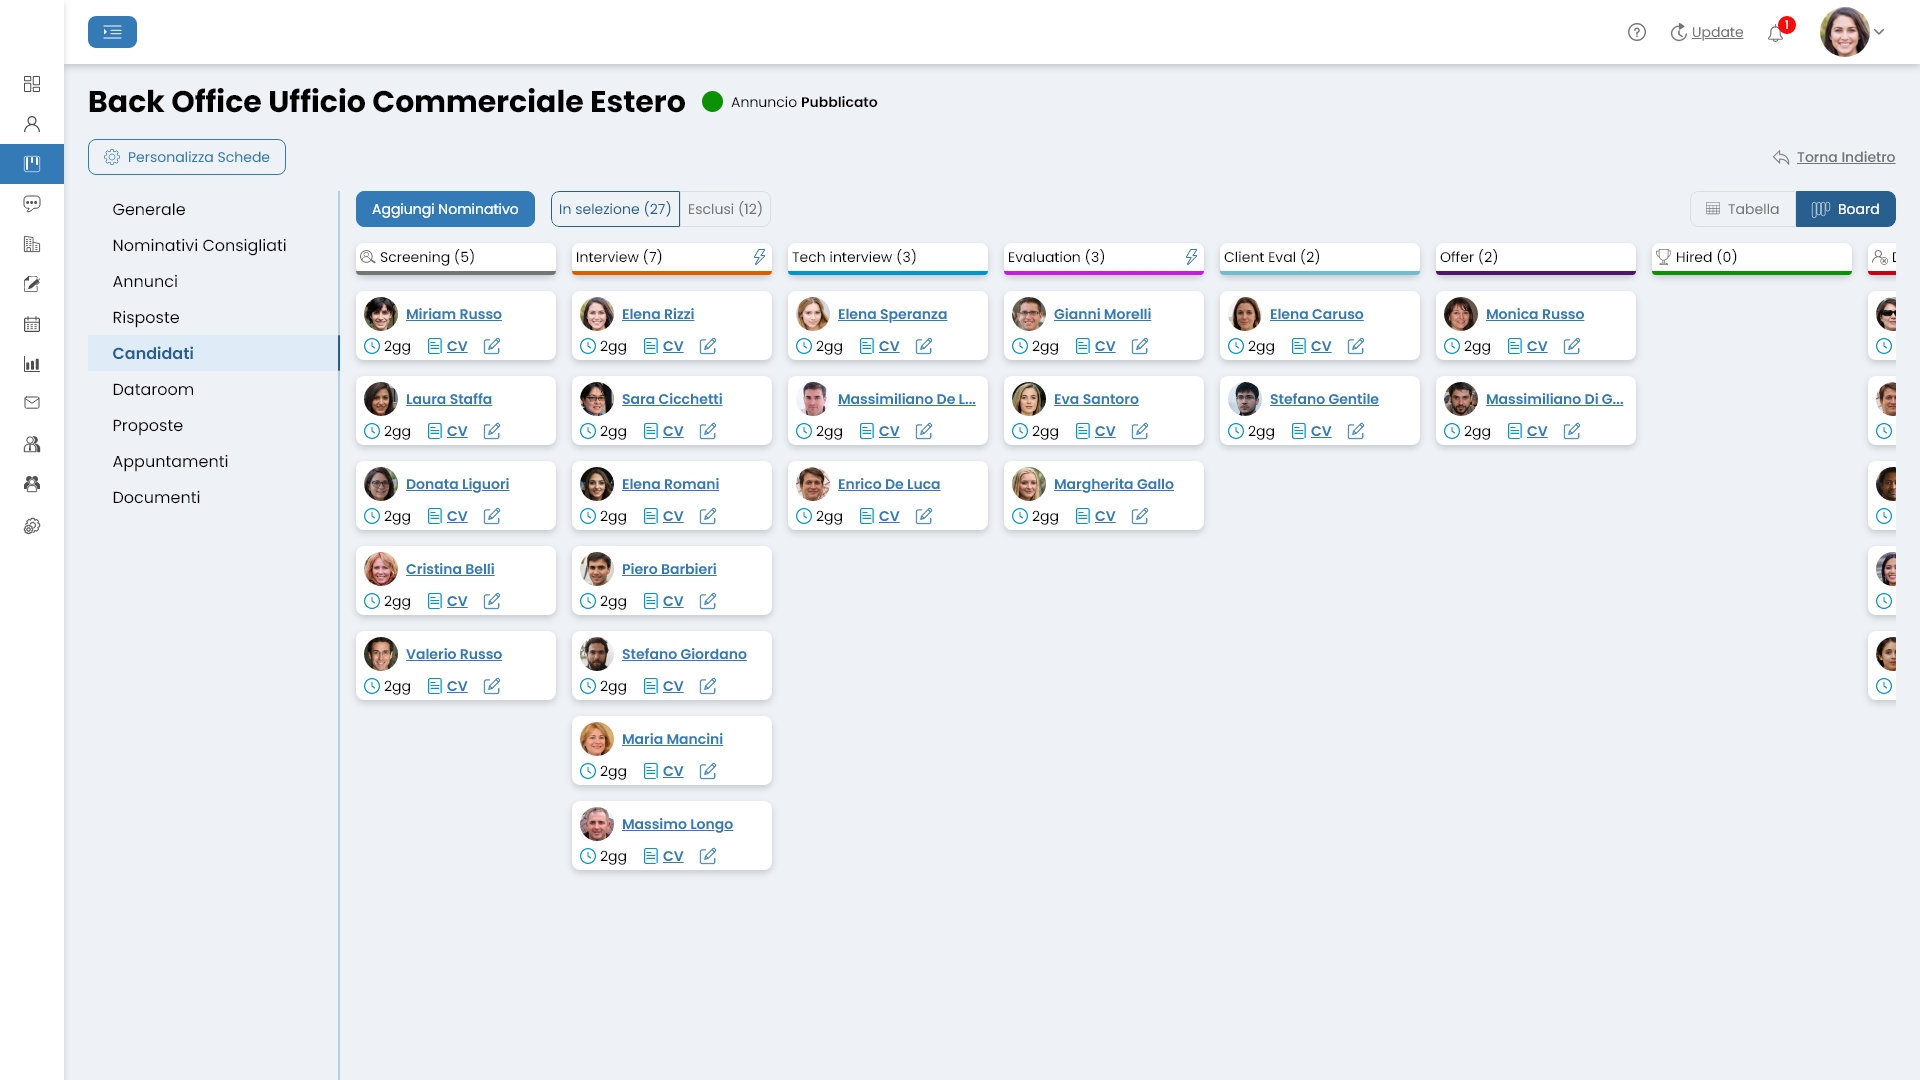Viewport: 1920px width, 1080px height.
Task: Select the Candidati menu item
Action: click(x=152, y=353)
